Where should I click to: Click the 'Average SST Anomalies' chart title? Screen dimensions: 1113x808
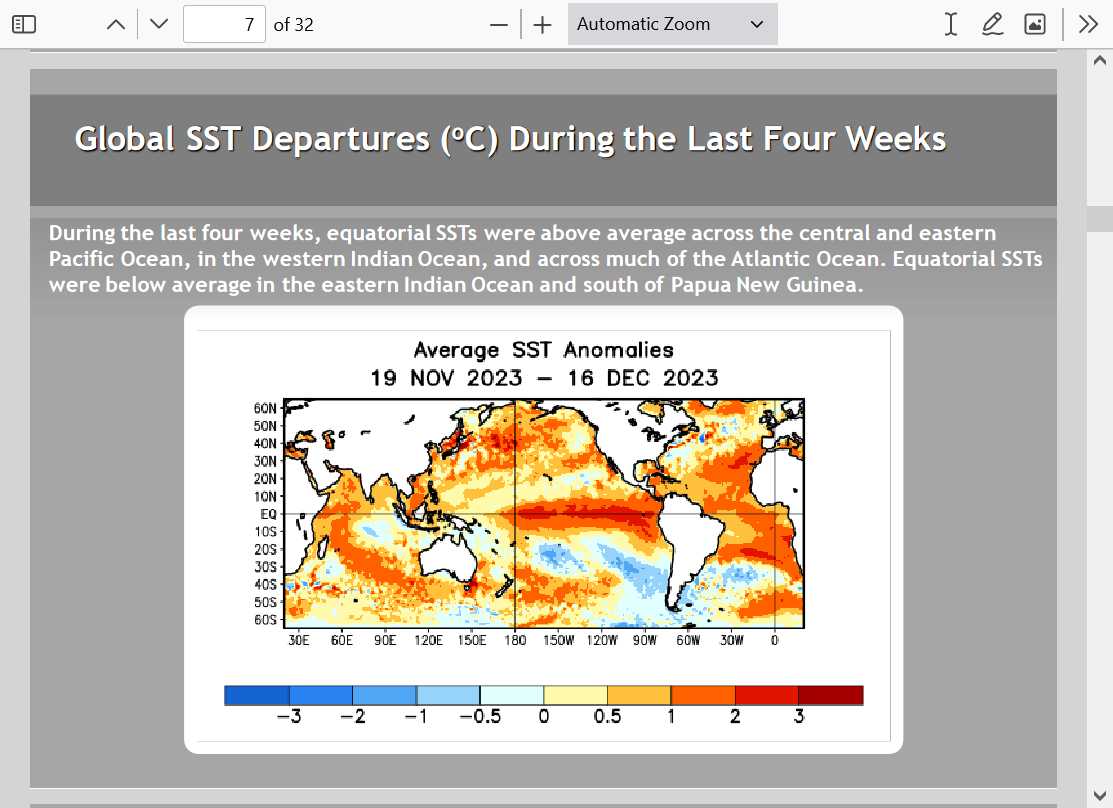tap(544, 350)
